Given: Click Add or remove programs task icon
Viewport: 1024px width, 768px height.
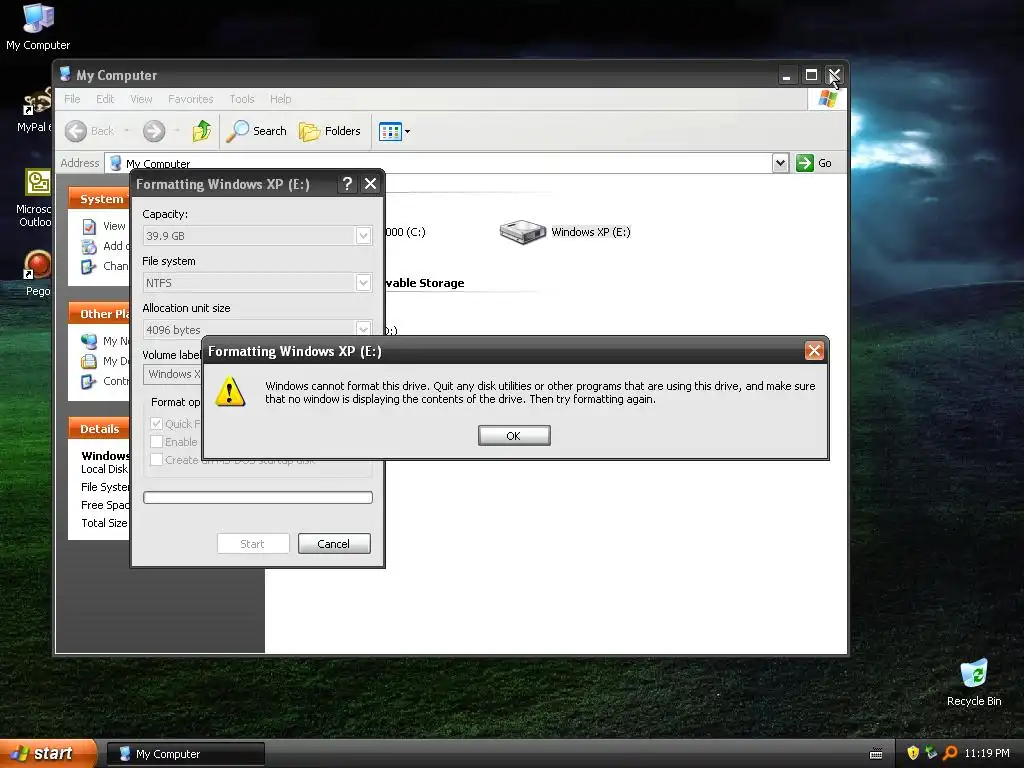Looking at the screenshot, I should click(89, 246).
